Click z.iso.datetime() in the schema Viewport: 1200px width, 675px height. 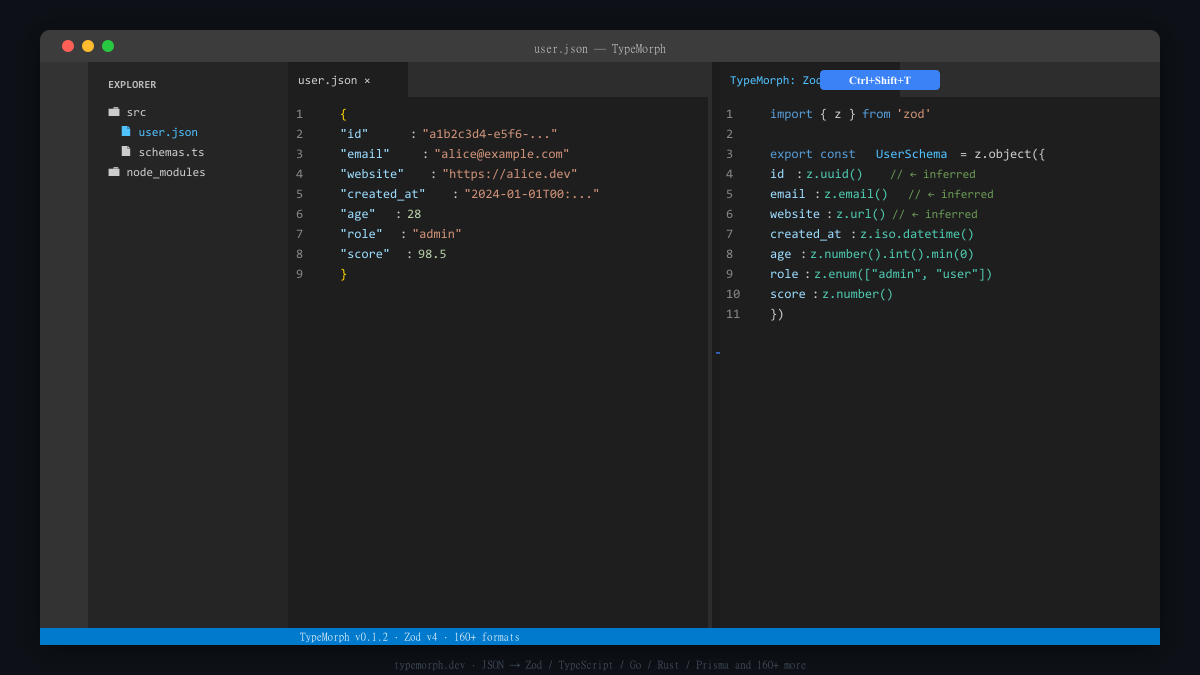[917, 234]
